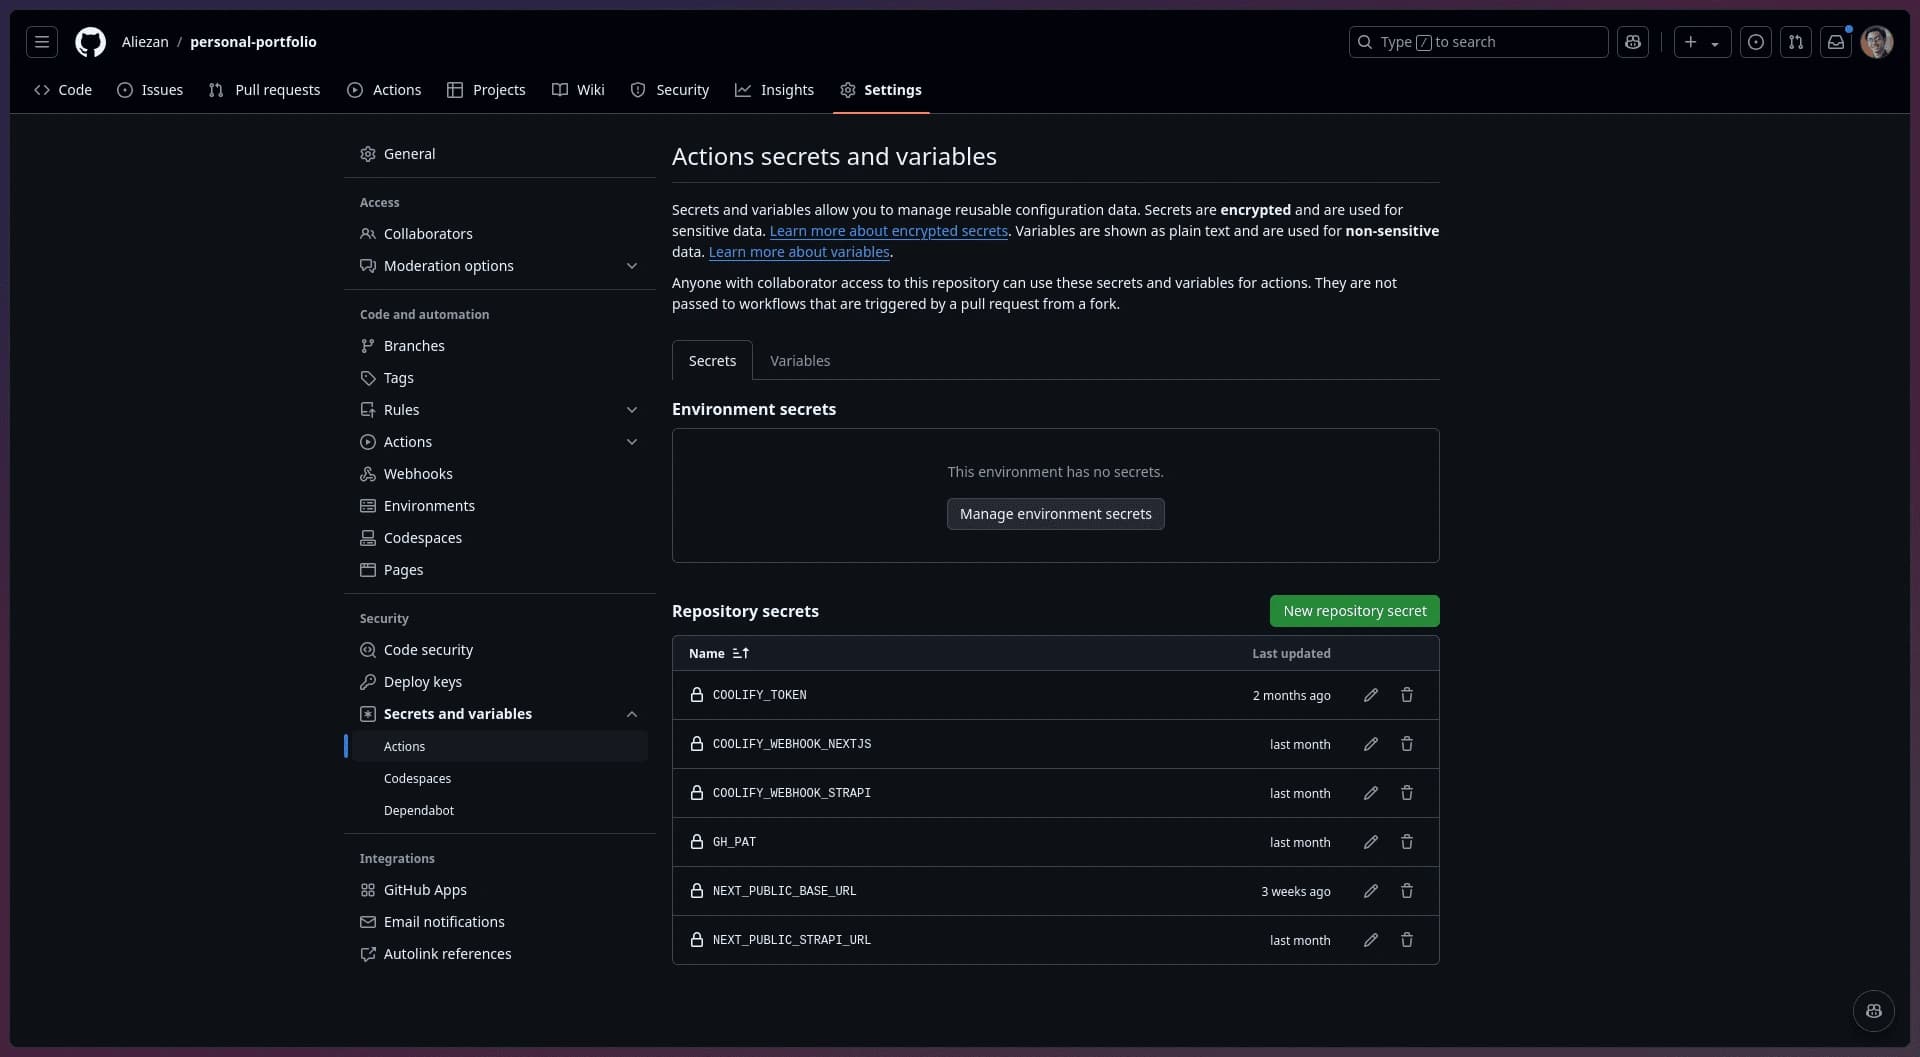Click Manage environment secrets button
The height and width of the screenshot is (1057, 1920).
tap(1056, 514)
